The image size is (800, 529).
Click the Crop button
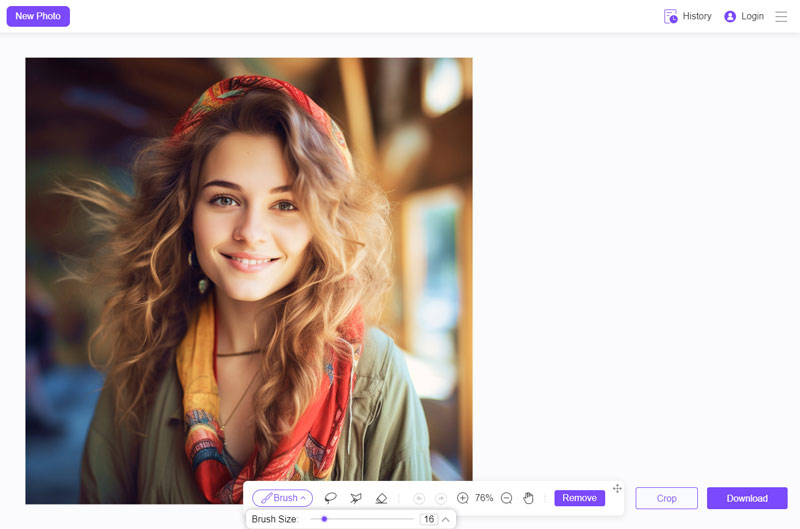666,498
